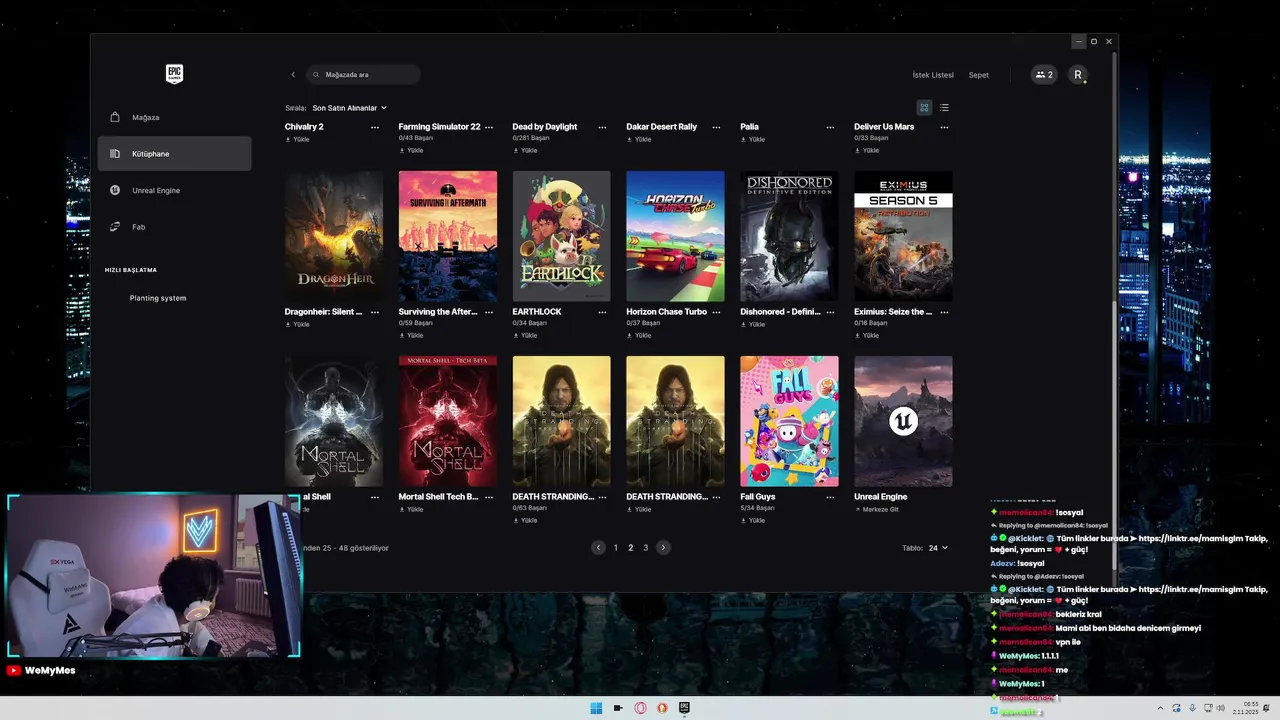Click Yükle under Chivalry 2

tap(297, 140)
